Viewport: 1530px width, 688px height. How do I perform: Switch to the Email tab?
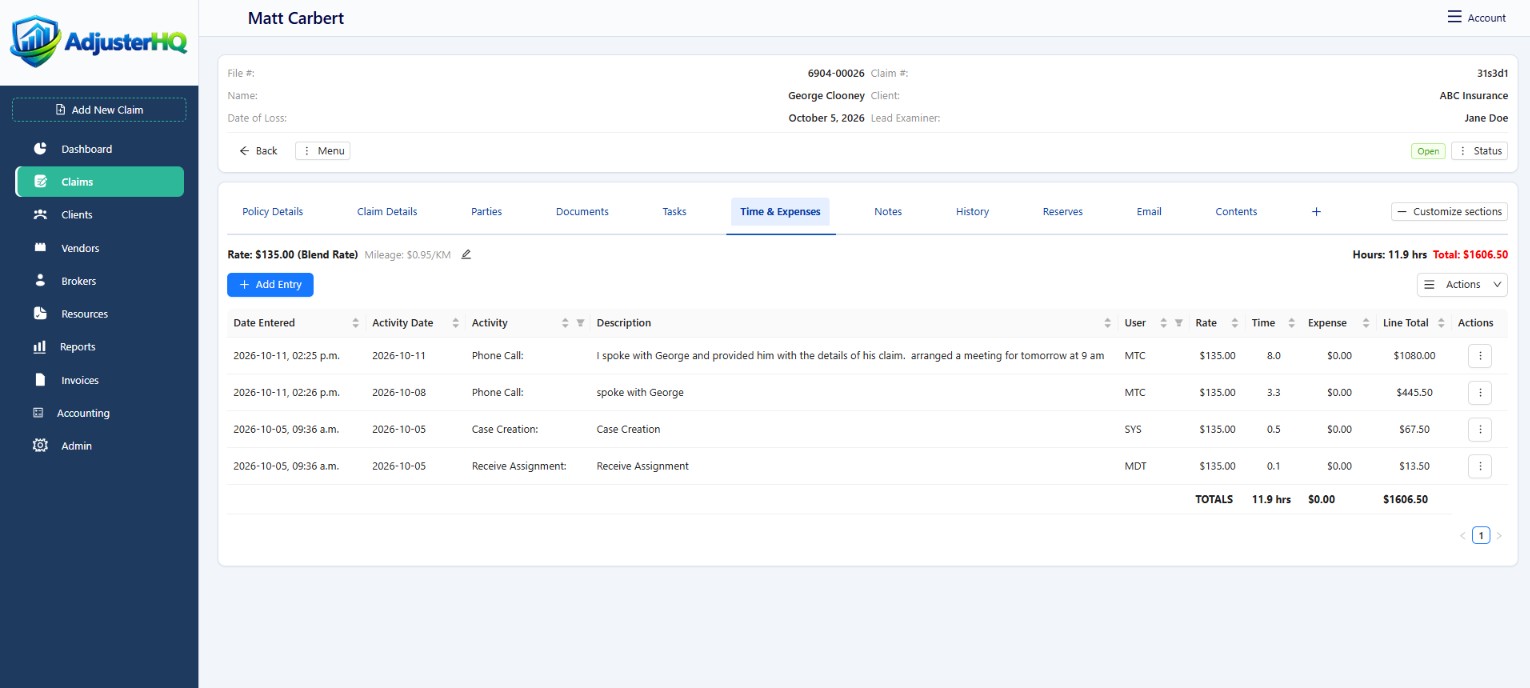point(1149,212)
